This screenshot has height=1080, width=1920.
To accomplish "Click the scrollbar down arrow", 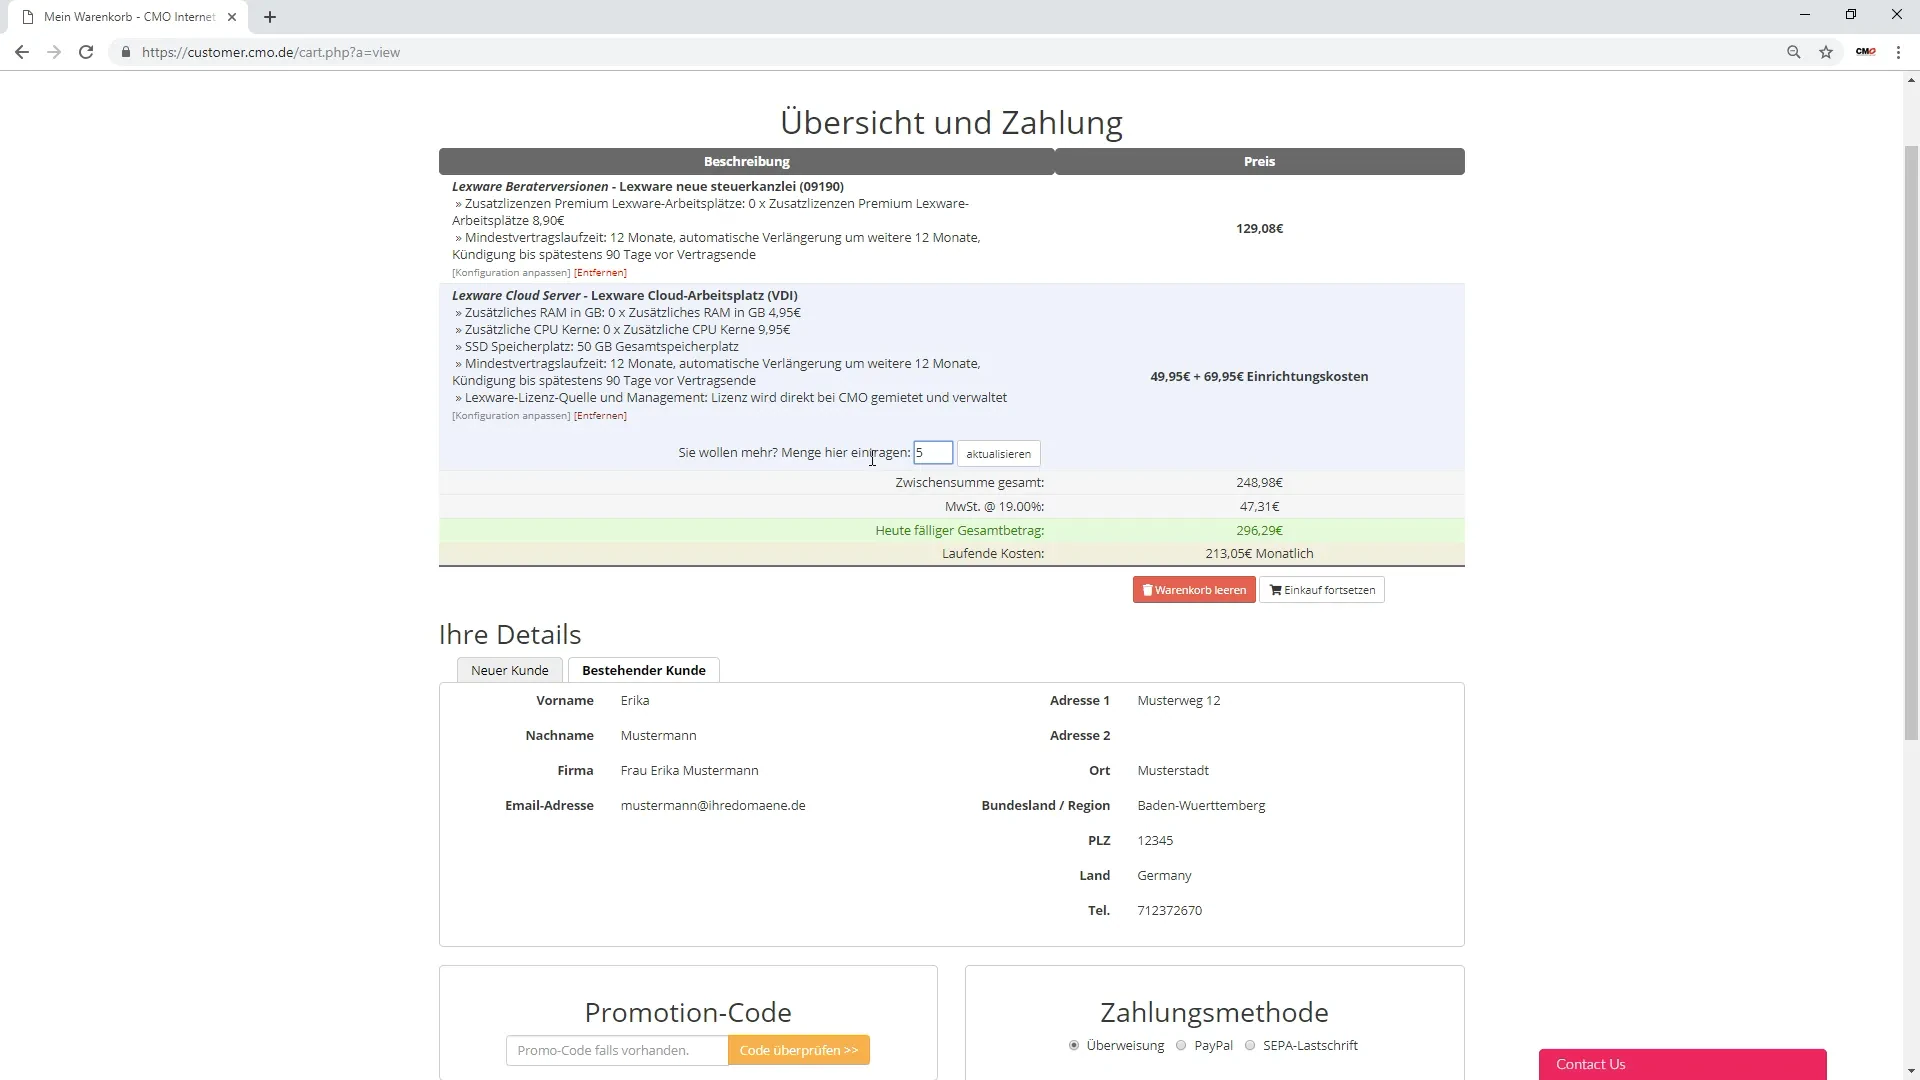I will pyautogui.click(x=1911, y=1072).
